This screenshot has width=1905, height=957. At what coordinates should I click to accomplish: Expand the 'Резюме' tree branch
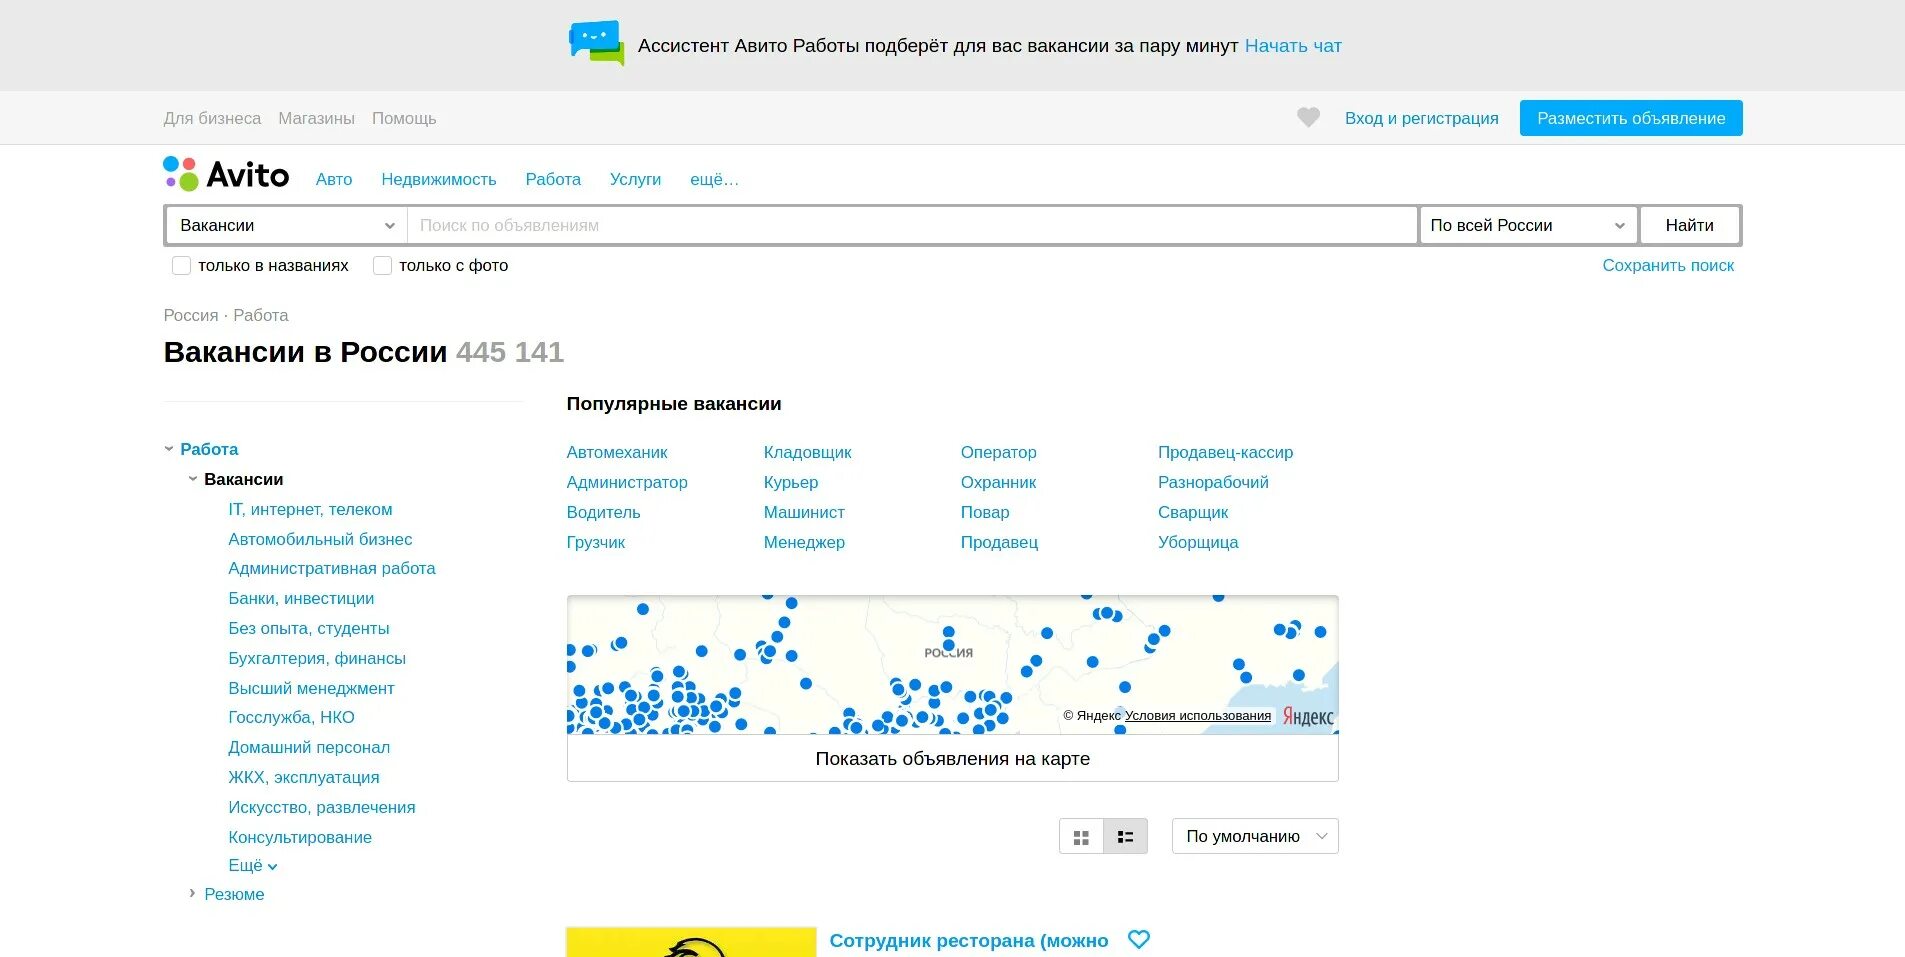click(193, 894)
